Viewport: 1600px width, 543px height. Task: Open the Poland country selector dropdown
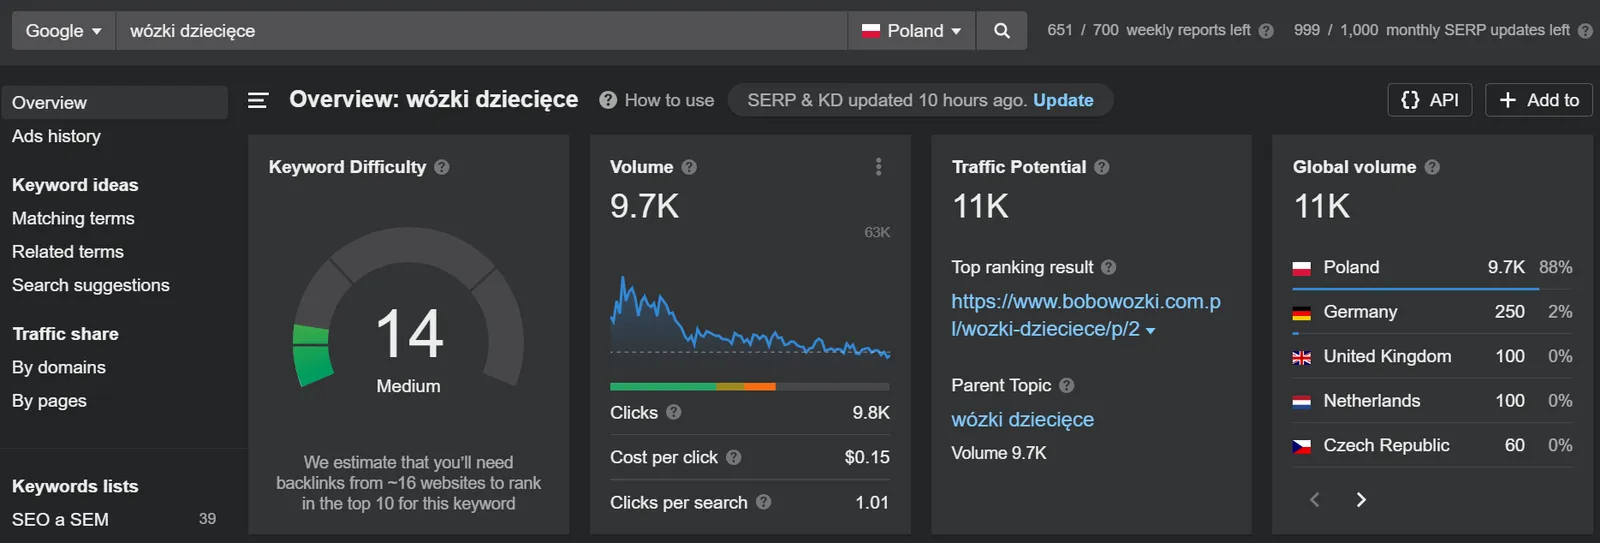(912, 31)
